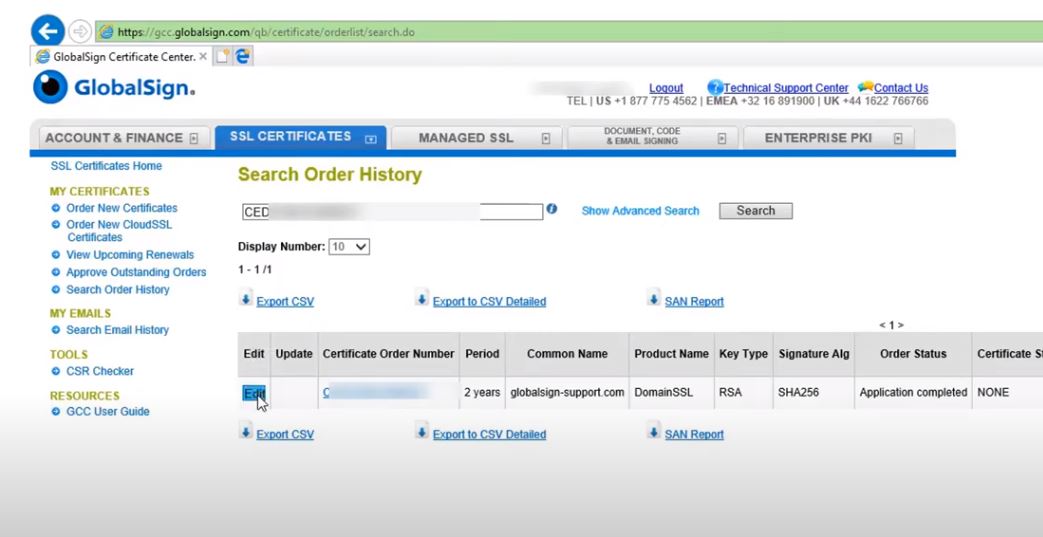This screenshot has width=1043, height=537.
Task: Click the IE page icon in address bar
Action: [105, 31]
